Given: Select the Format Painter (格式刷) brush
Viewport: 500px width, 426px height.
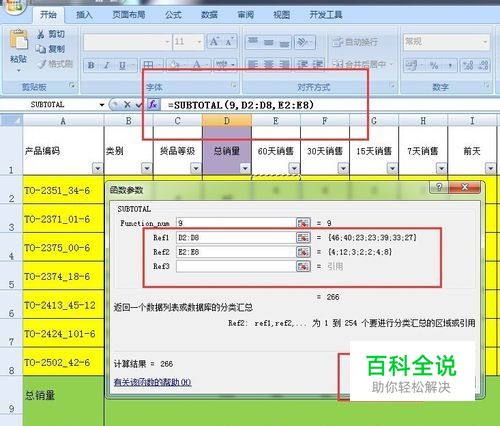Looking at the screenshot, I should click(42, 63).
